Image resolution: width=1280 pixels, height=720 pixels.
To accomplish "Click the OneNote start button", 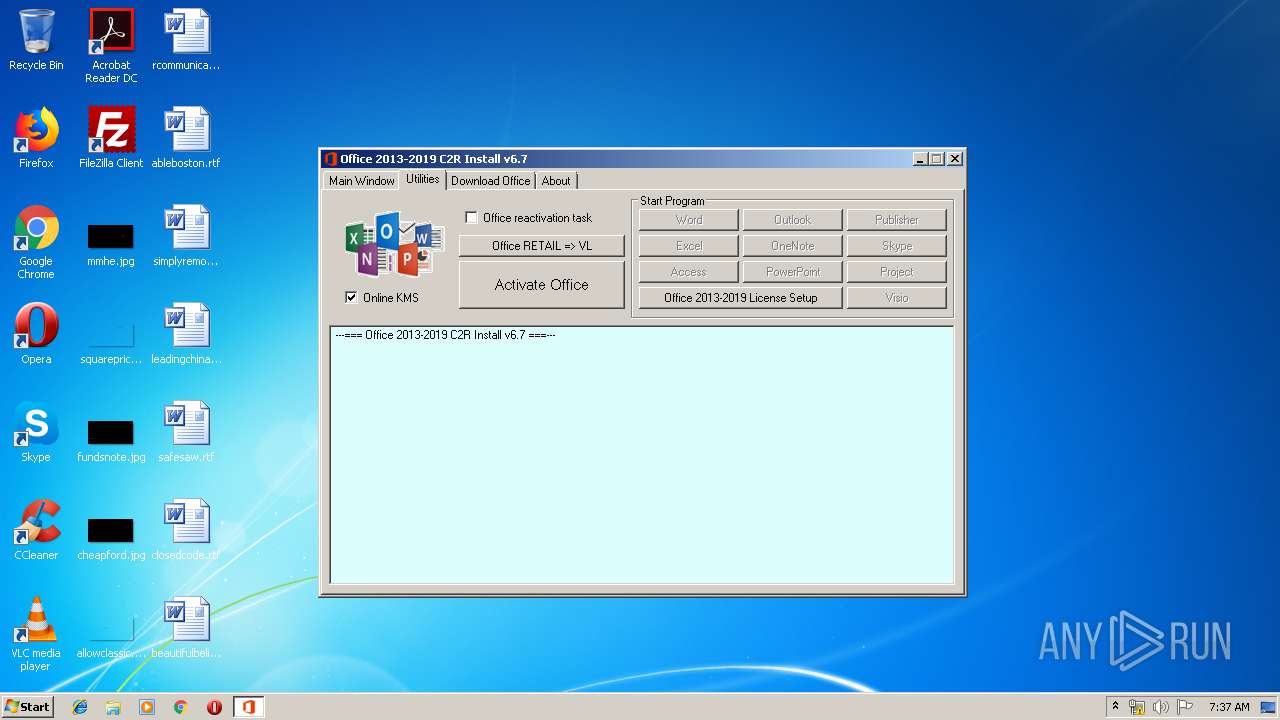I will (x=793, y=246).
